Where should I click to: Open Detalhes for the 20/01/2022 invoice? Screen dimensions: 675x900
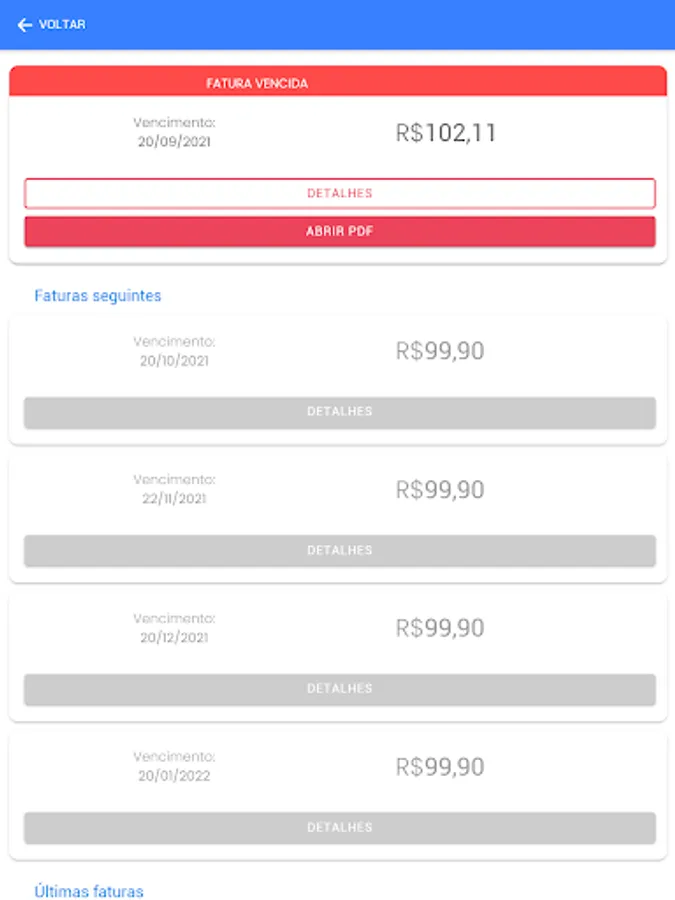(x=339, y=828)
